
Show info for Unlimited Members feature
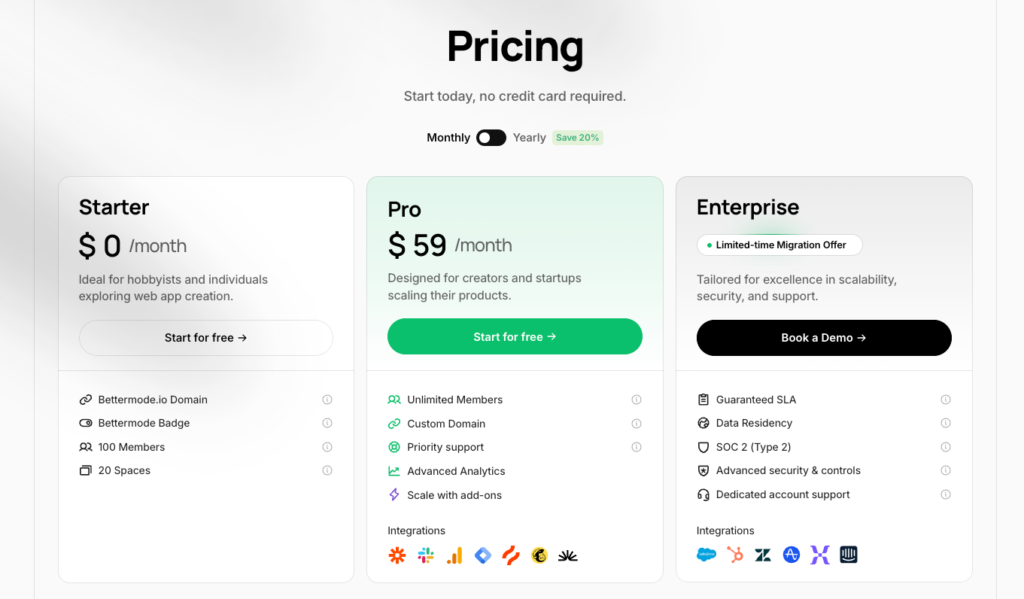(636, 400)
